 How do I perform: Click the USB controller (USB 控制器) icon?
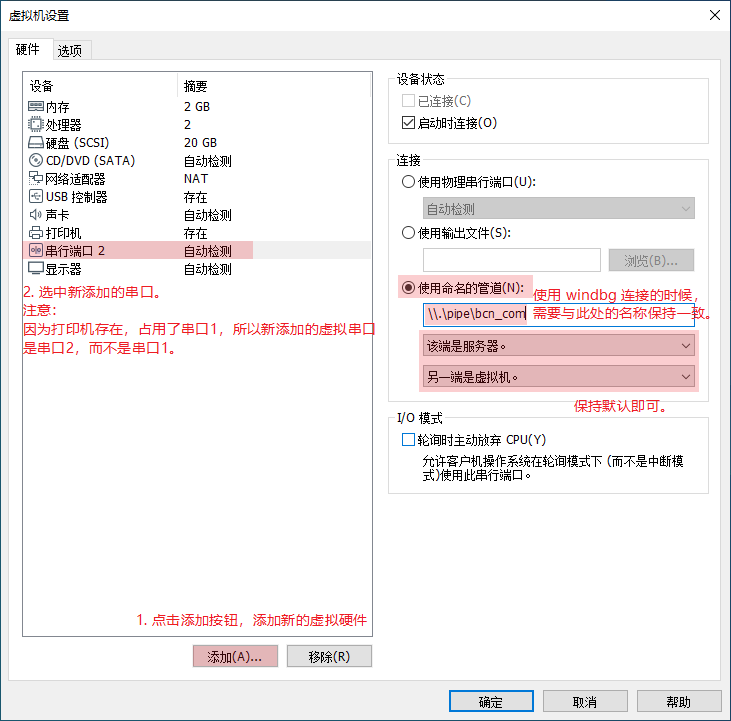(35, 196)
